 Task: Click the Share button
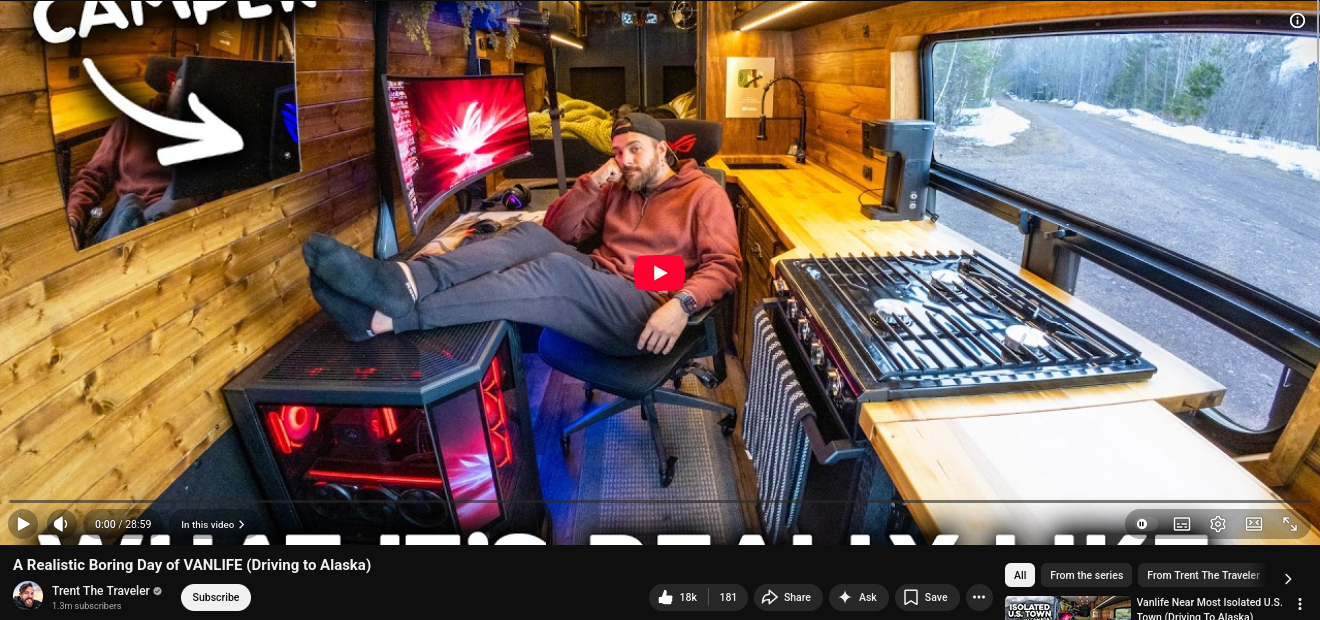click(787, 597)
